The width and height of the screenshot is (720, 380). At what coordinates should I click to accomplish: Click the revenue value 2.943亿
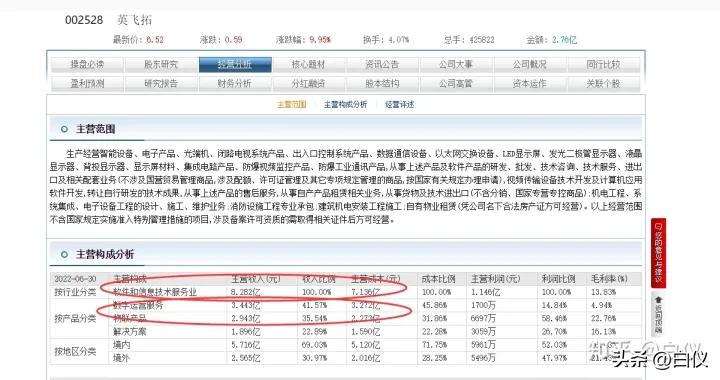(x=245, y=319)
